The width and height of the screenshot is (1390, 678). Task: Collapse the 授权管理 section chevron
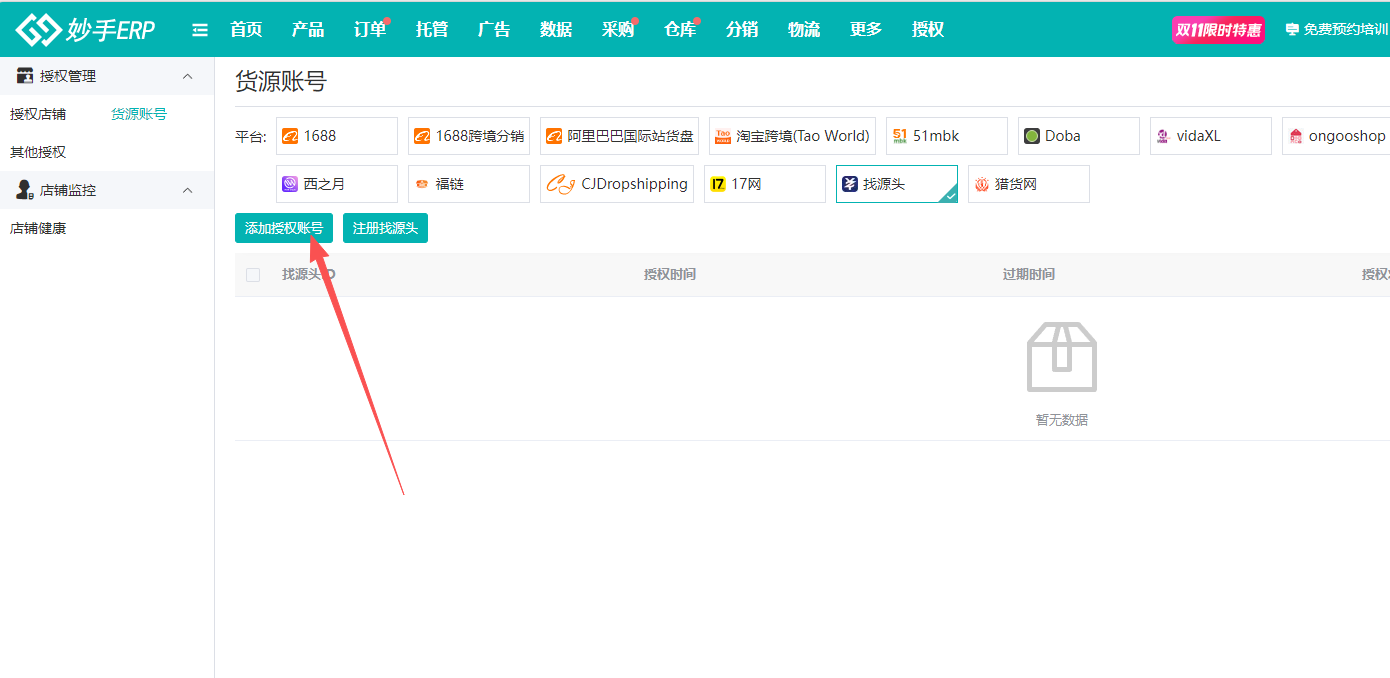pyautogui.click(x=187, y=76)
